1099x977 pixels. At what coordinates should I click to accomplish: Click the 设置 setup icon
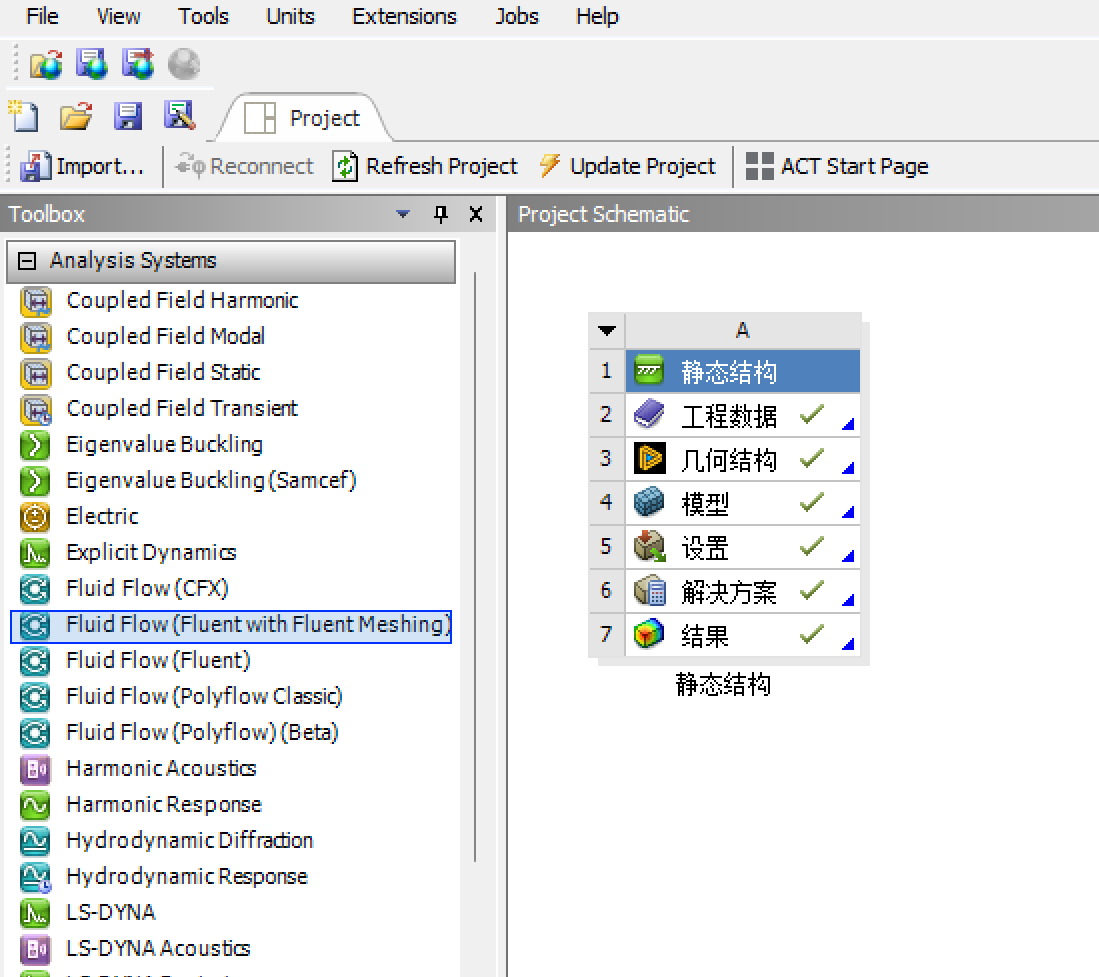tap(649, 546)
